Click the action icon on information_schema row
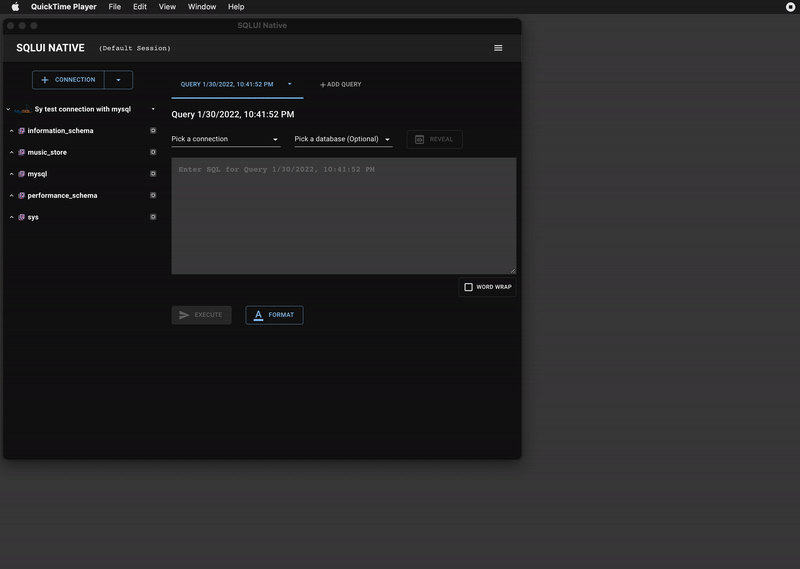This screenshot has width=800, height=569. click(x=153, y=131)
